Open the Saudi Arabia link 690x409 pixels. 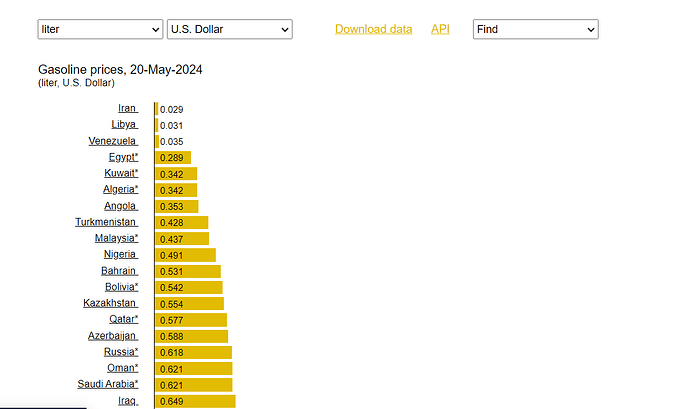(x=107, y=384)
